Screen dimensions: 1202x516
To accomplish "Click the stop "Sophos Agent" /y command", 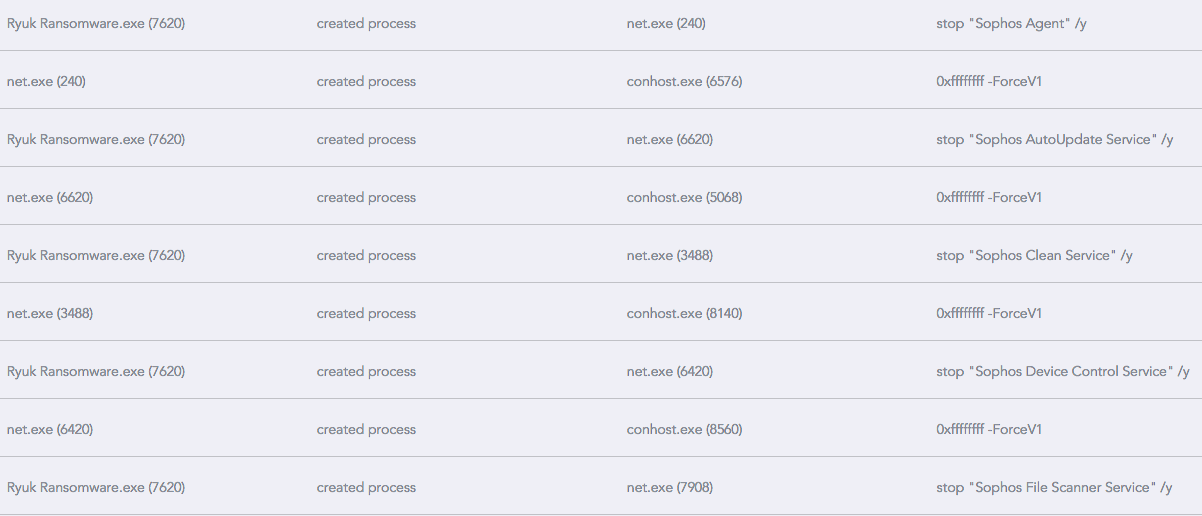I will tap(1011, 23).
